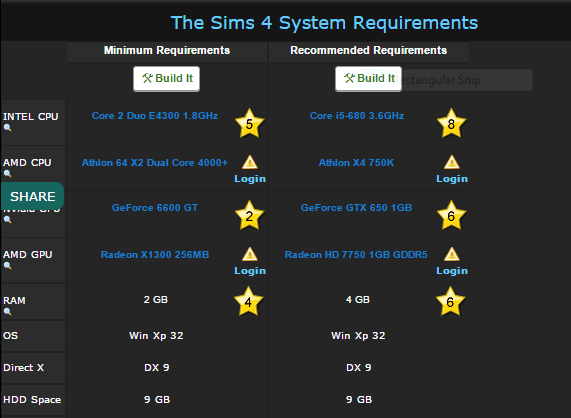Click Login next to Radeon X1300 256MB
This screenshot has height=418, width=571.
pyautogui.click(x=250, y=271)
